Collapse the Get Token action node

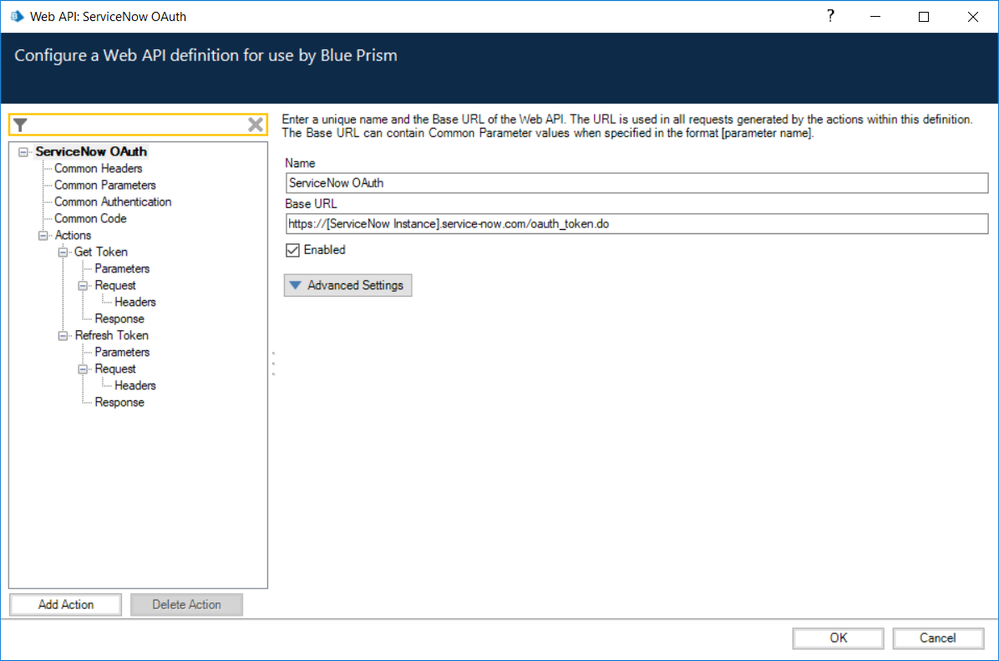coord(63,252)
